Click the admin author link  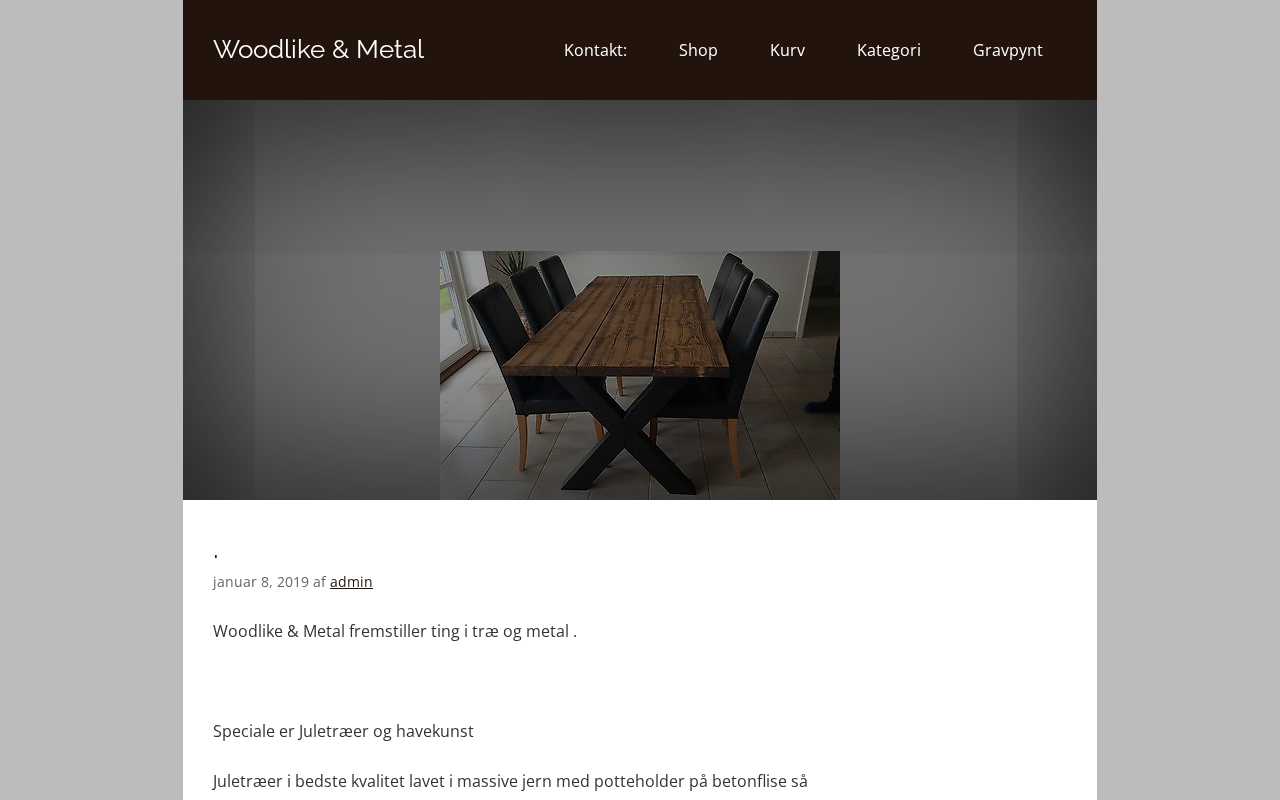(x=351, y=582)
